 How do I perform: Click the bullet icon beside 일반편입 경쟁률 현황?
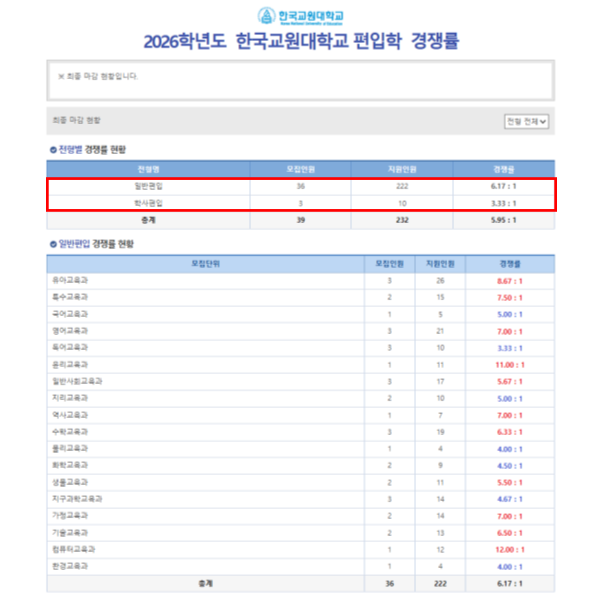[x=53, y=244]
